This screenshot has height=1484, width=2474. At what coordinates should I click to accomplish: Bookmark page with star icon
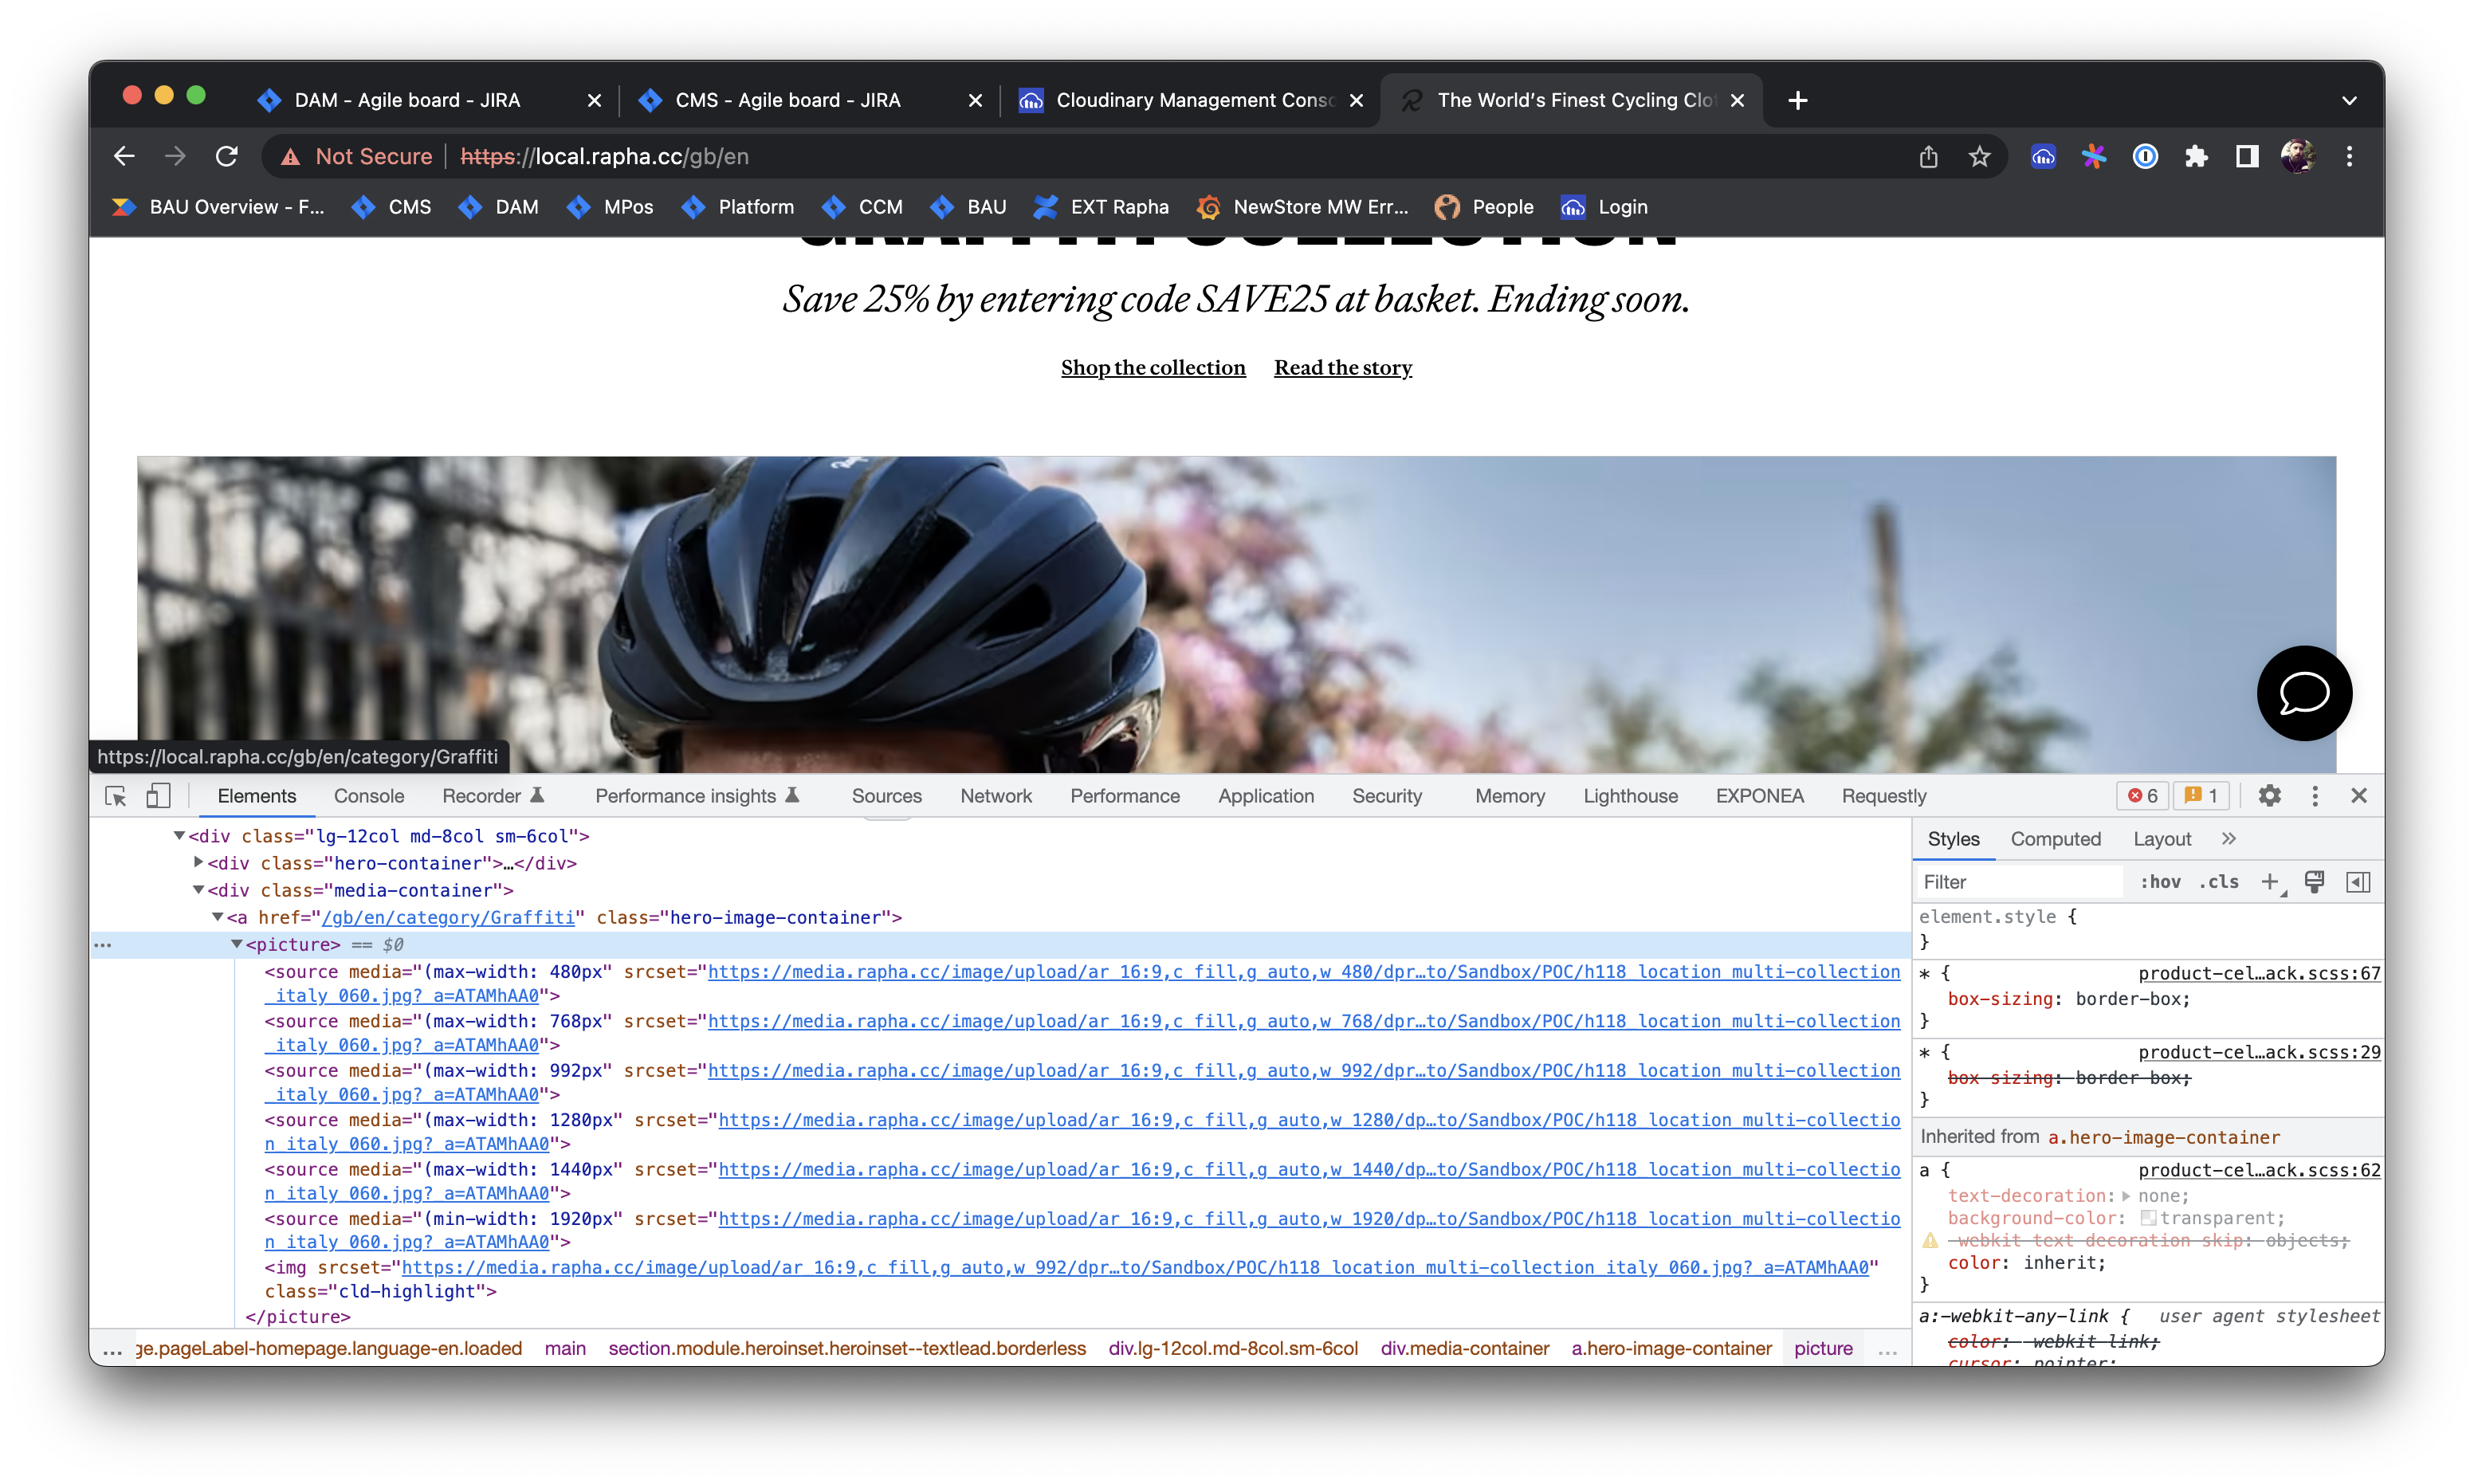pyautogui.click(x=1979, y=157)
